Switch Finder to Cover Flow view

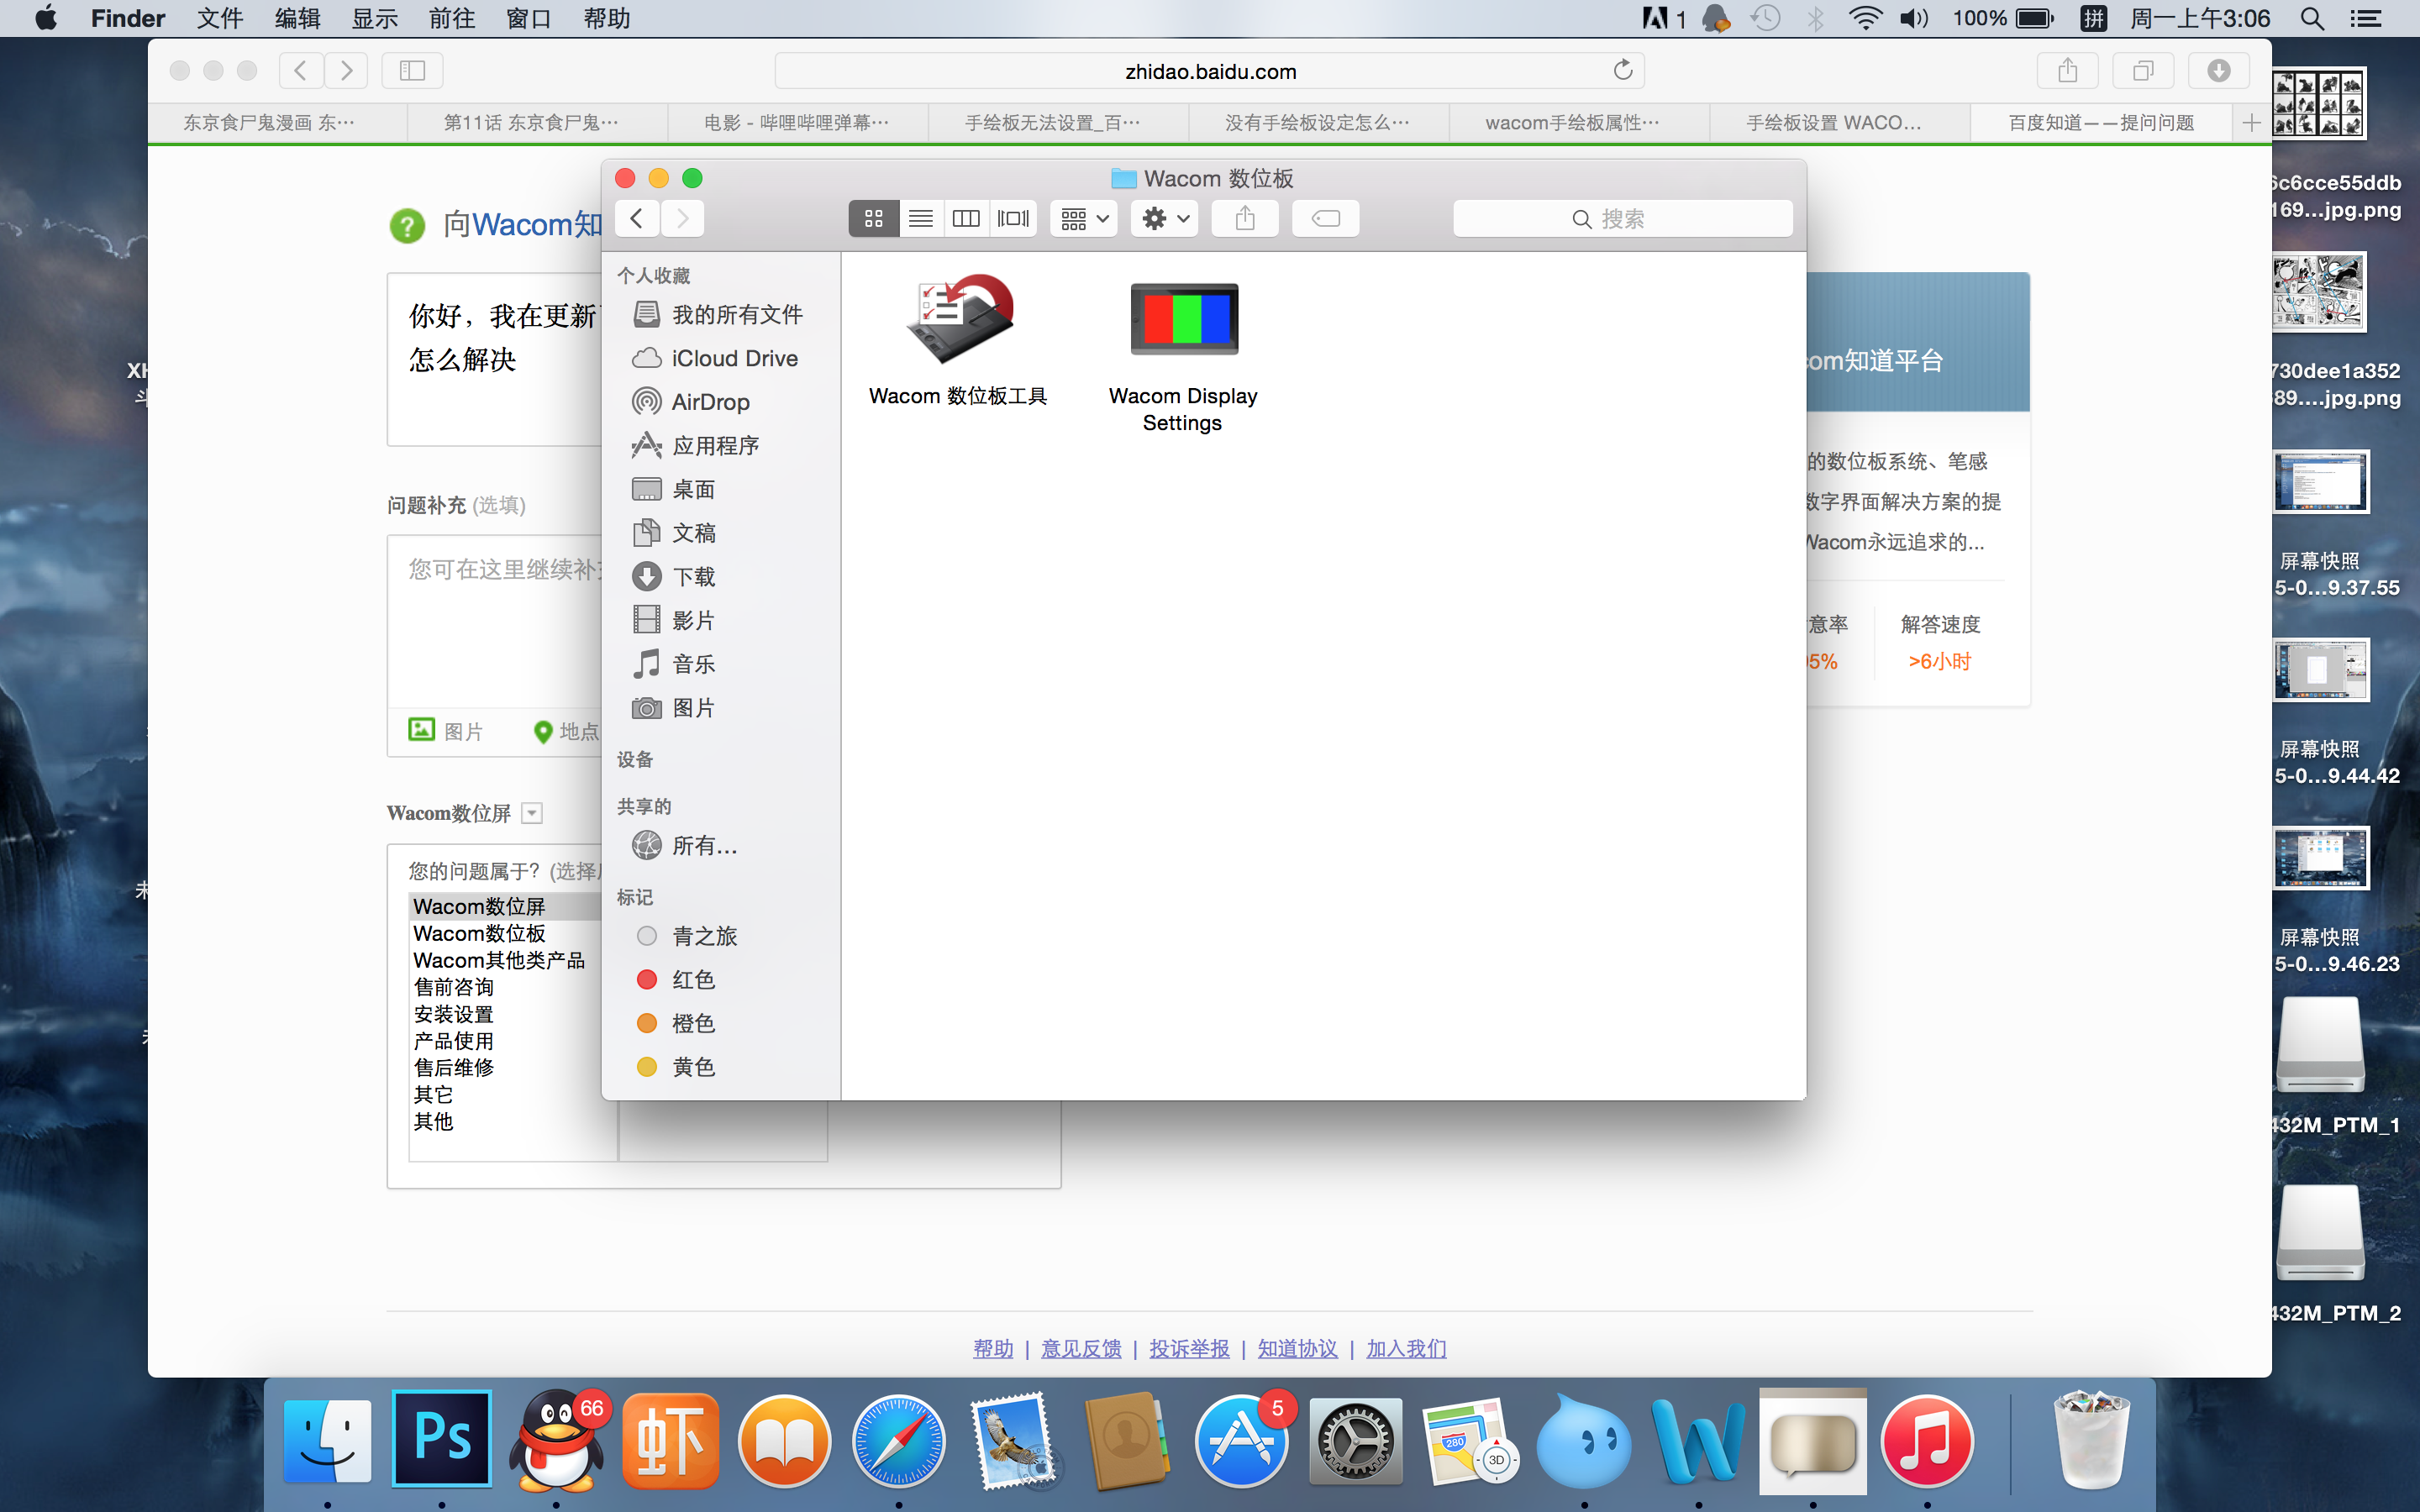click(1013, 218)
